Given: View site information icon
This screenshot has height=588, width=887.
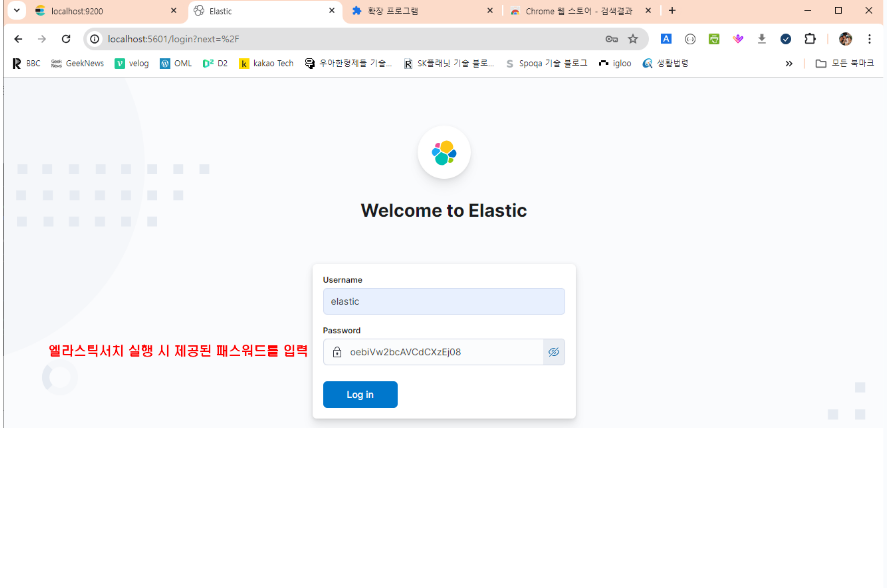Looking at the screenshot, I should point(95,39).
